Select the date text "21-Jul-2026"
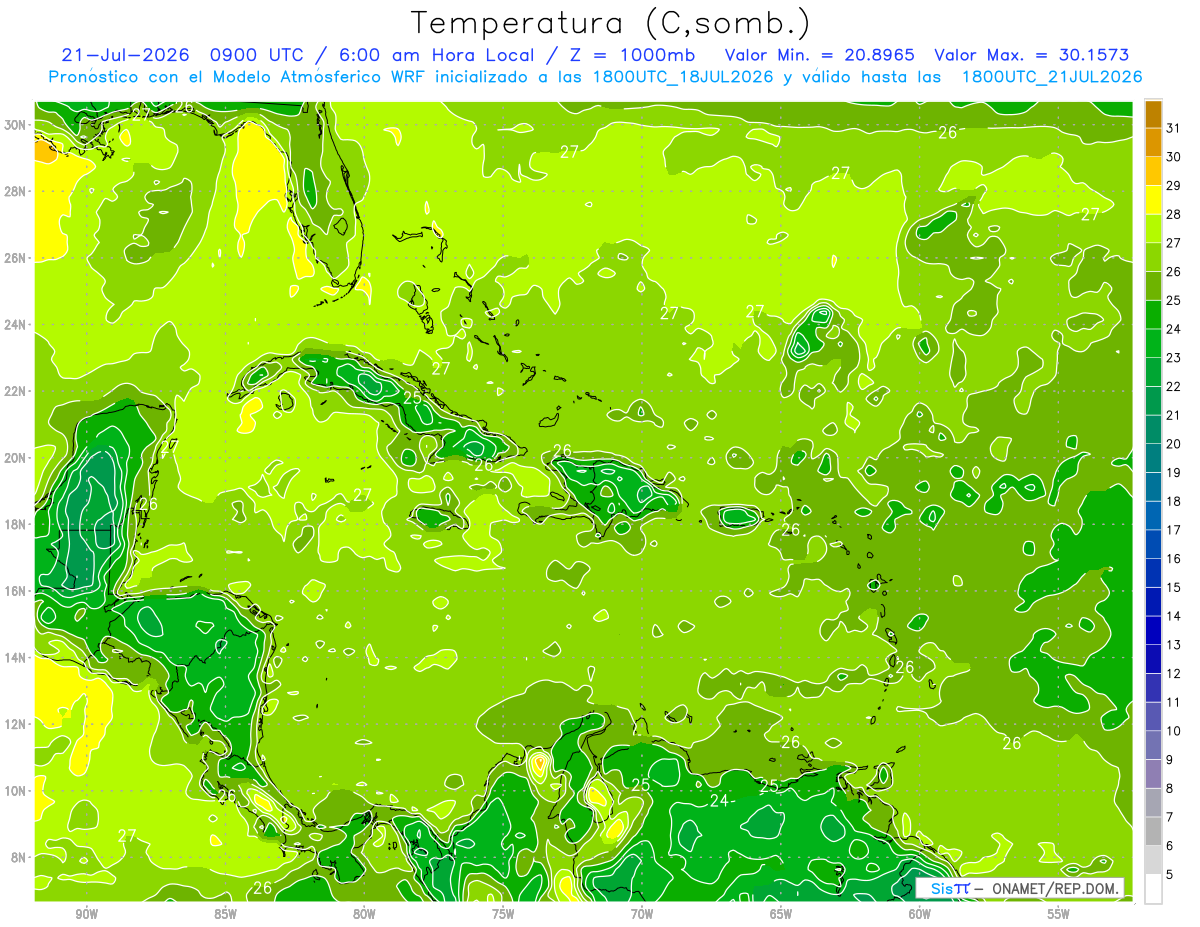Image resolution: width=1200 pixels, height=927 pixels. [x=126, y=55]
